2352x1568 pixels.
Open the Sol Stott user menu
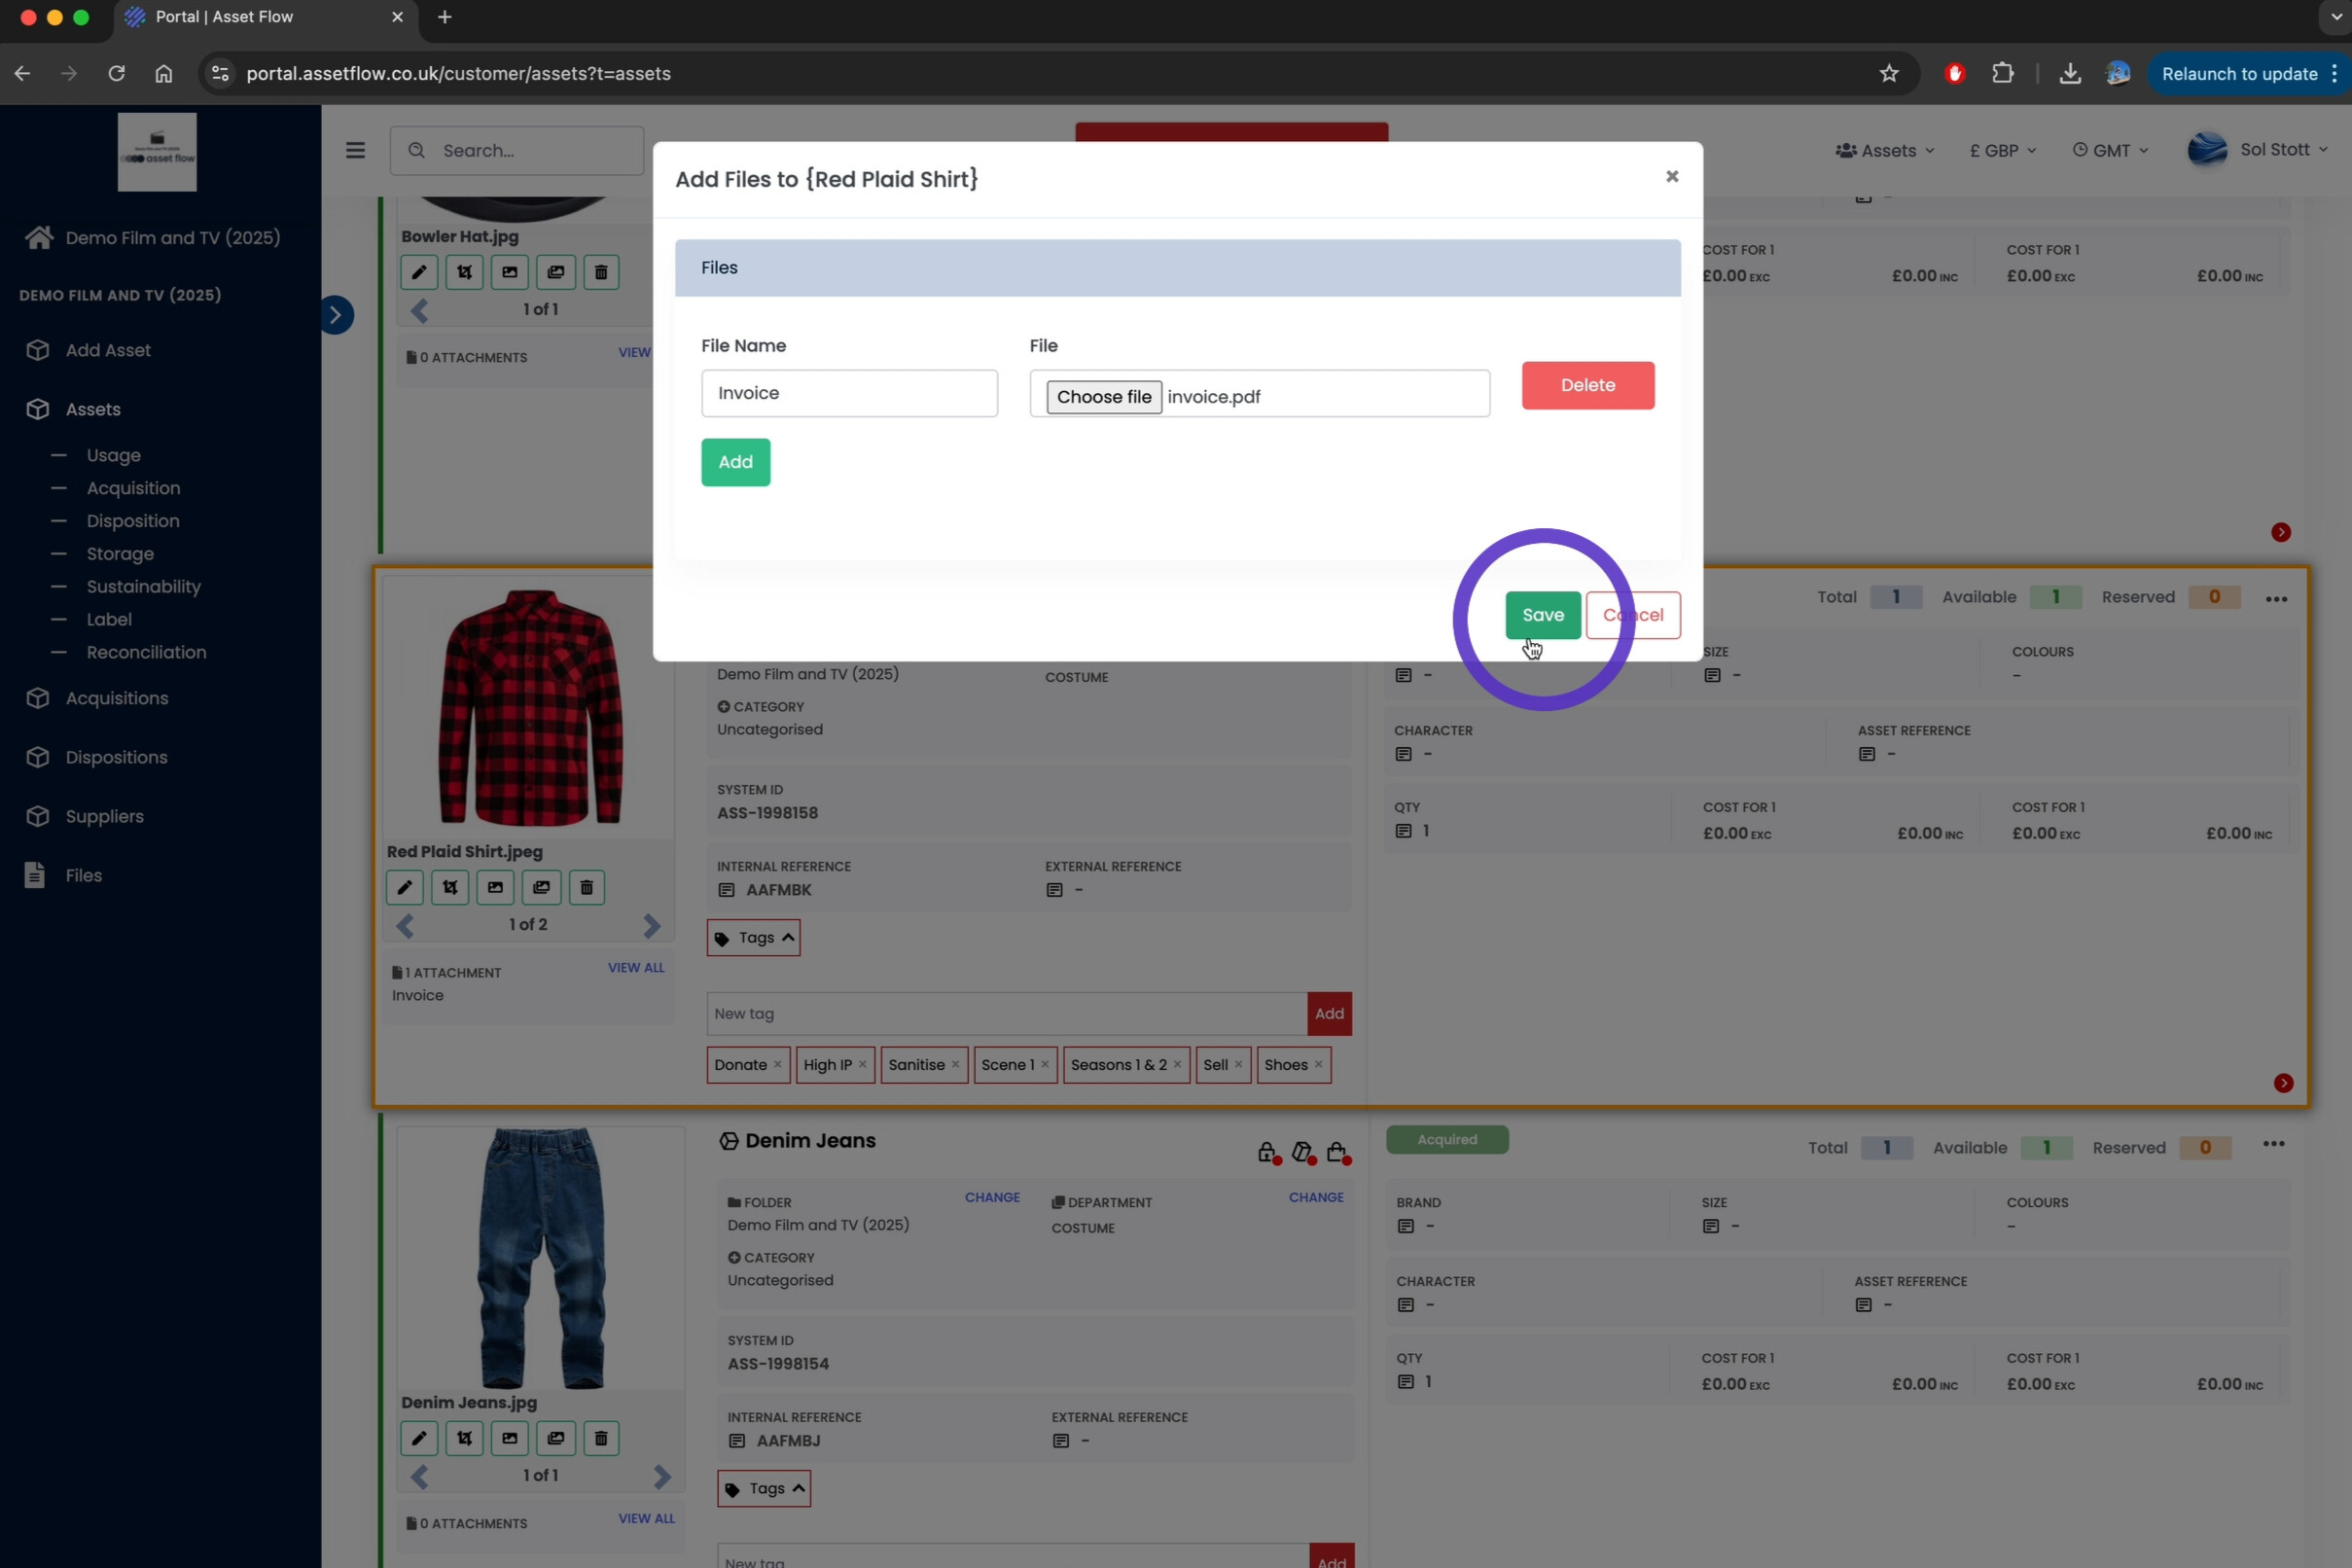click(2257, 150)
